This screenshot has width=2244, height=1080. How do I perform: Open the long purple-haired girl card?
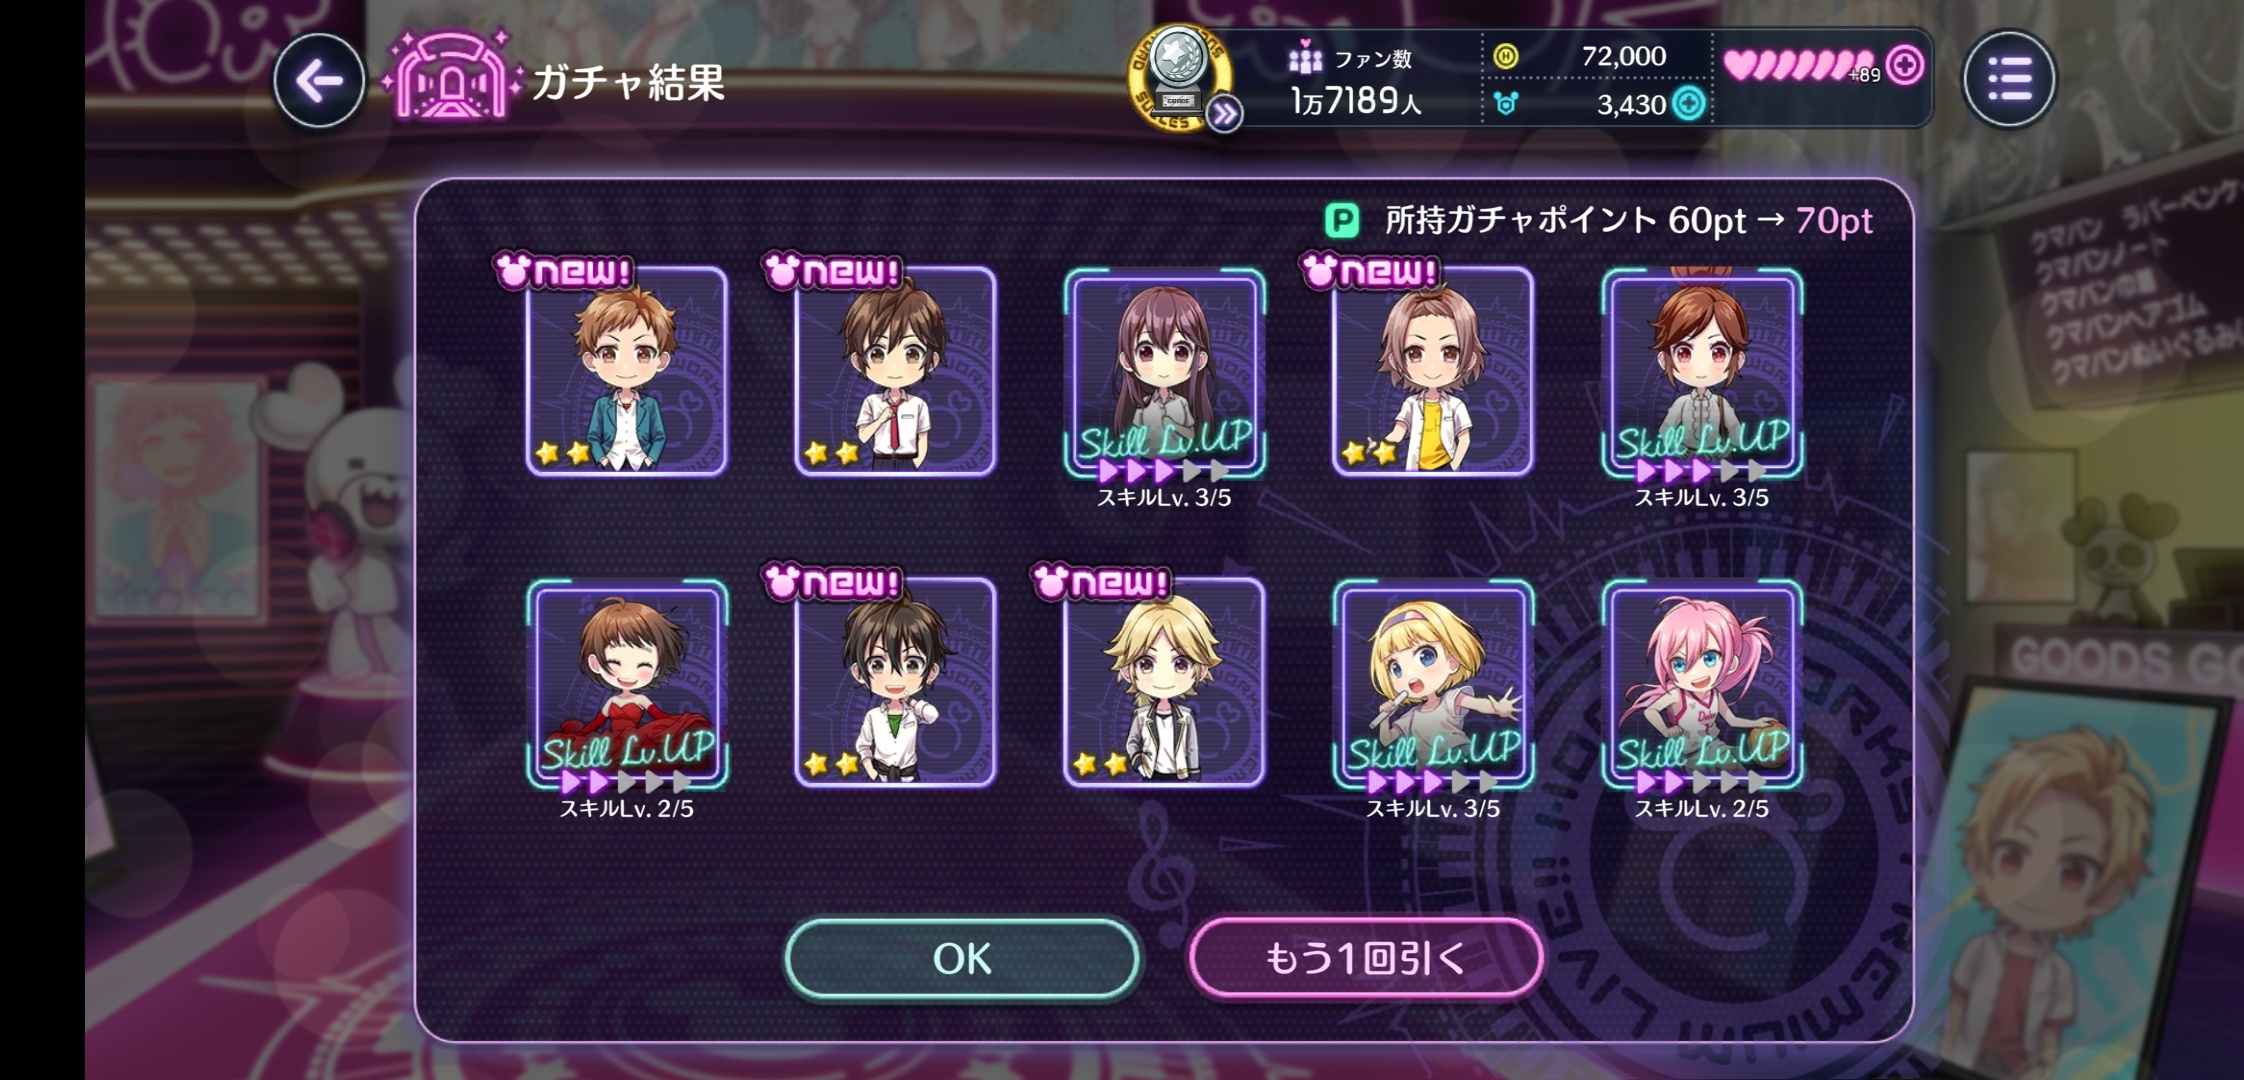(1164, 371)
